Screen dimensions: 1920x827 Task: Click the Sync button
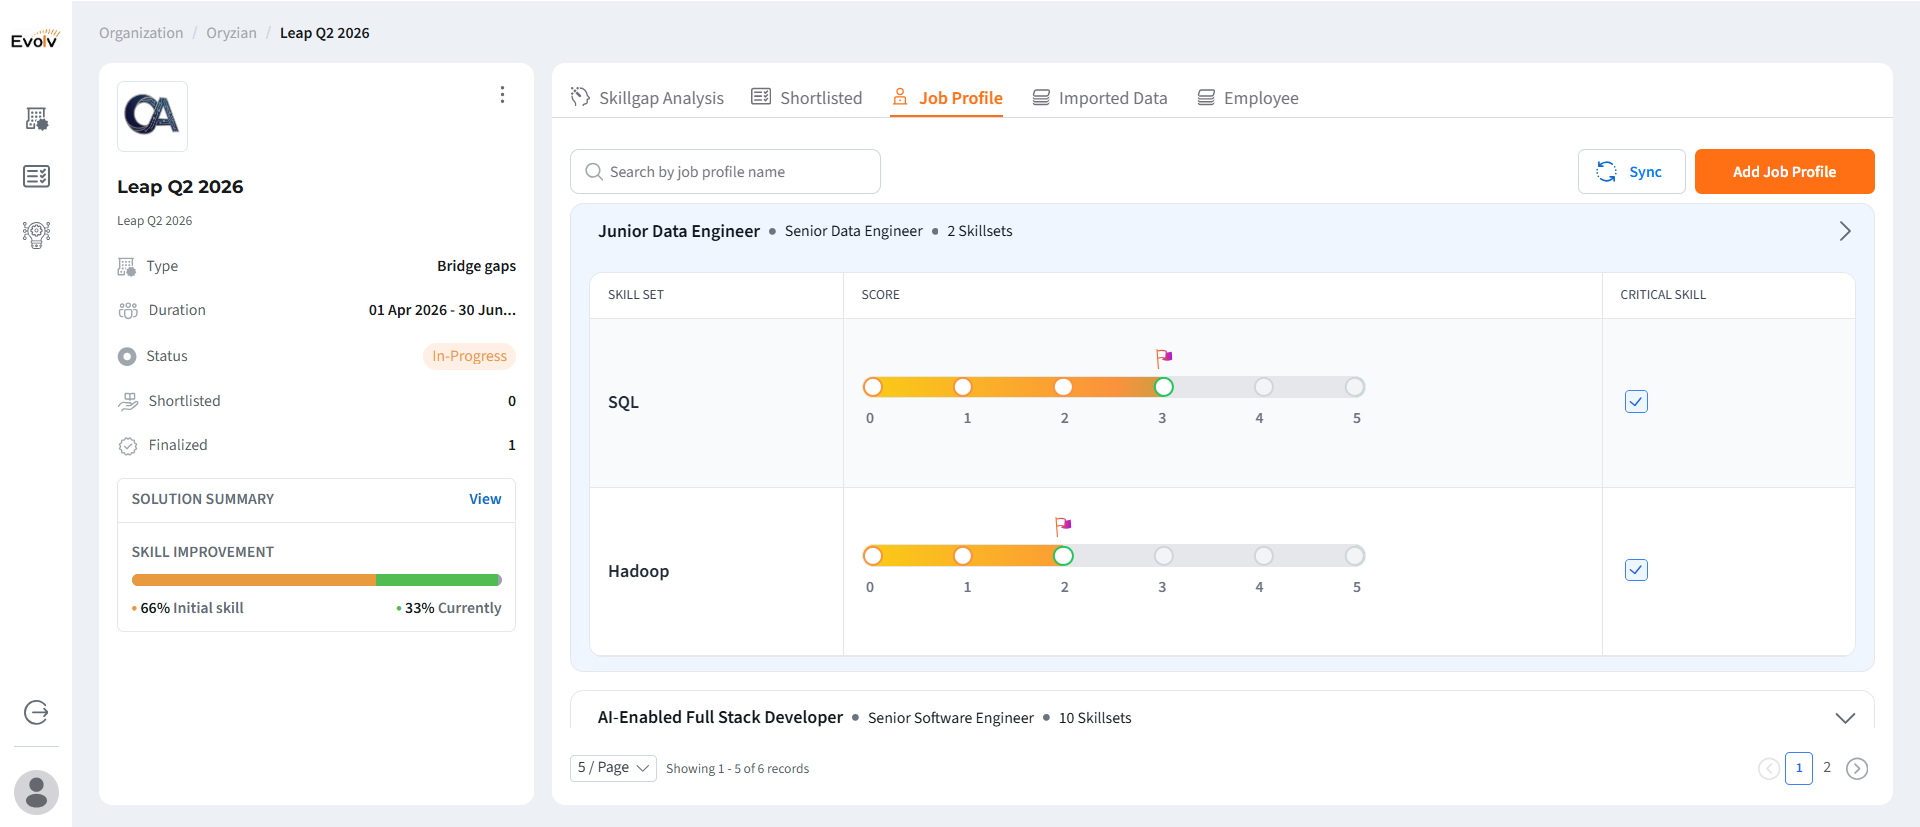(1631, 172)
